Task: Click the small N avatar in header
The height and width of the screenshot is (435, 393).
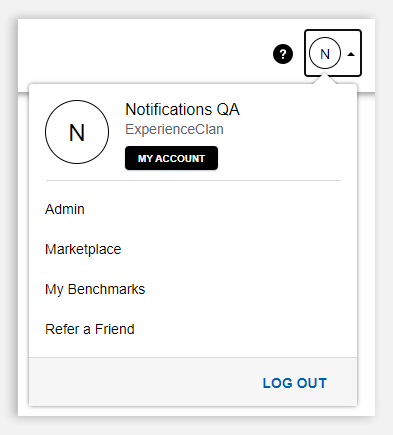Action: 325,53
